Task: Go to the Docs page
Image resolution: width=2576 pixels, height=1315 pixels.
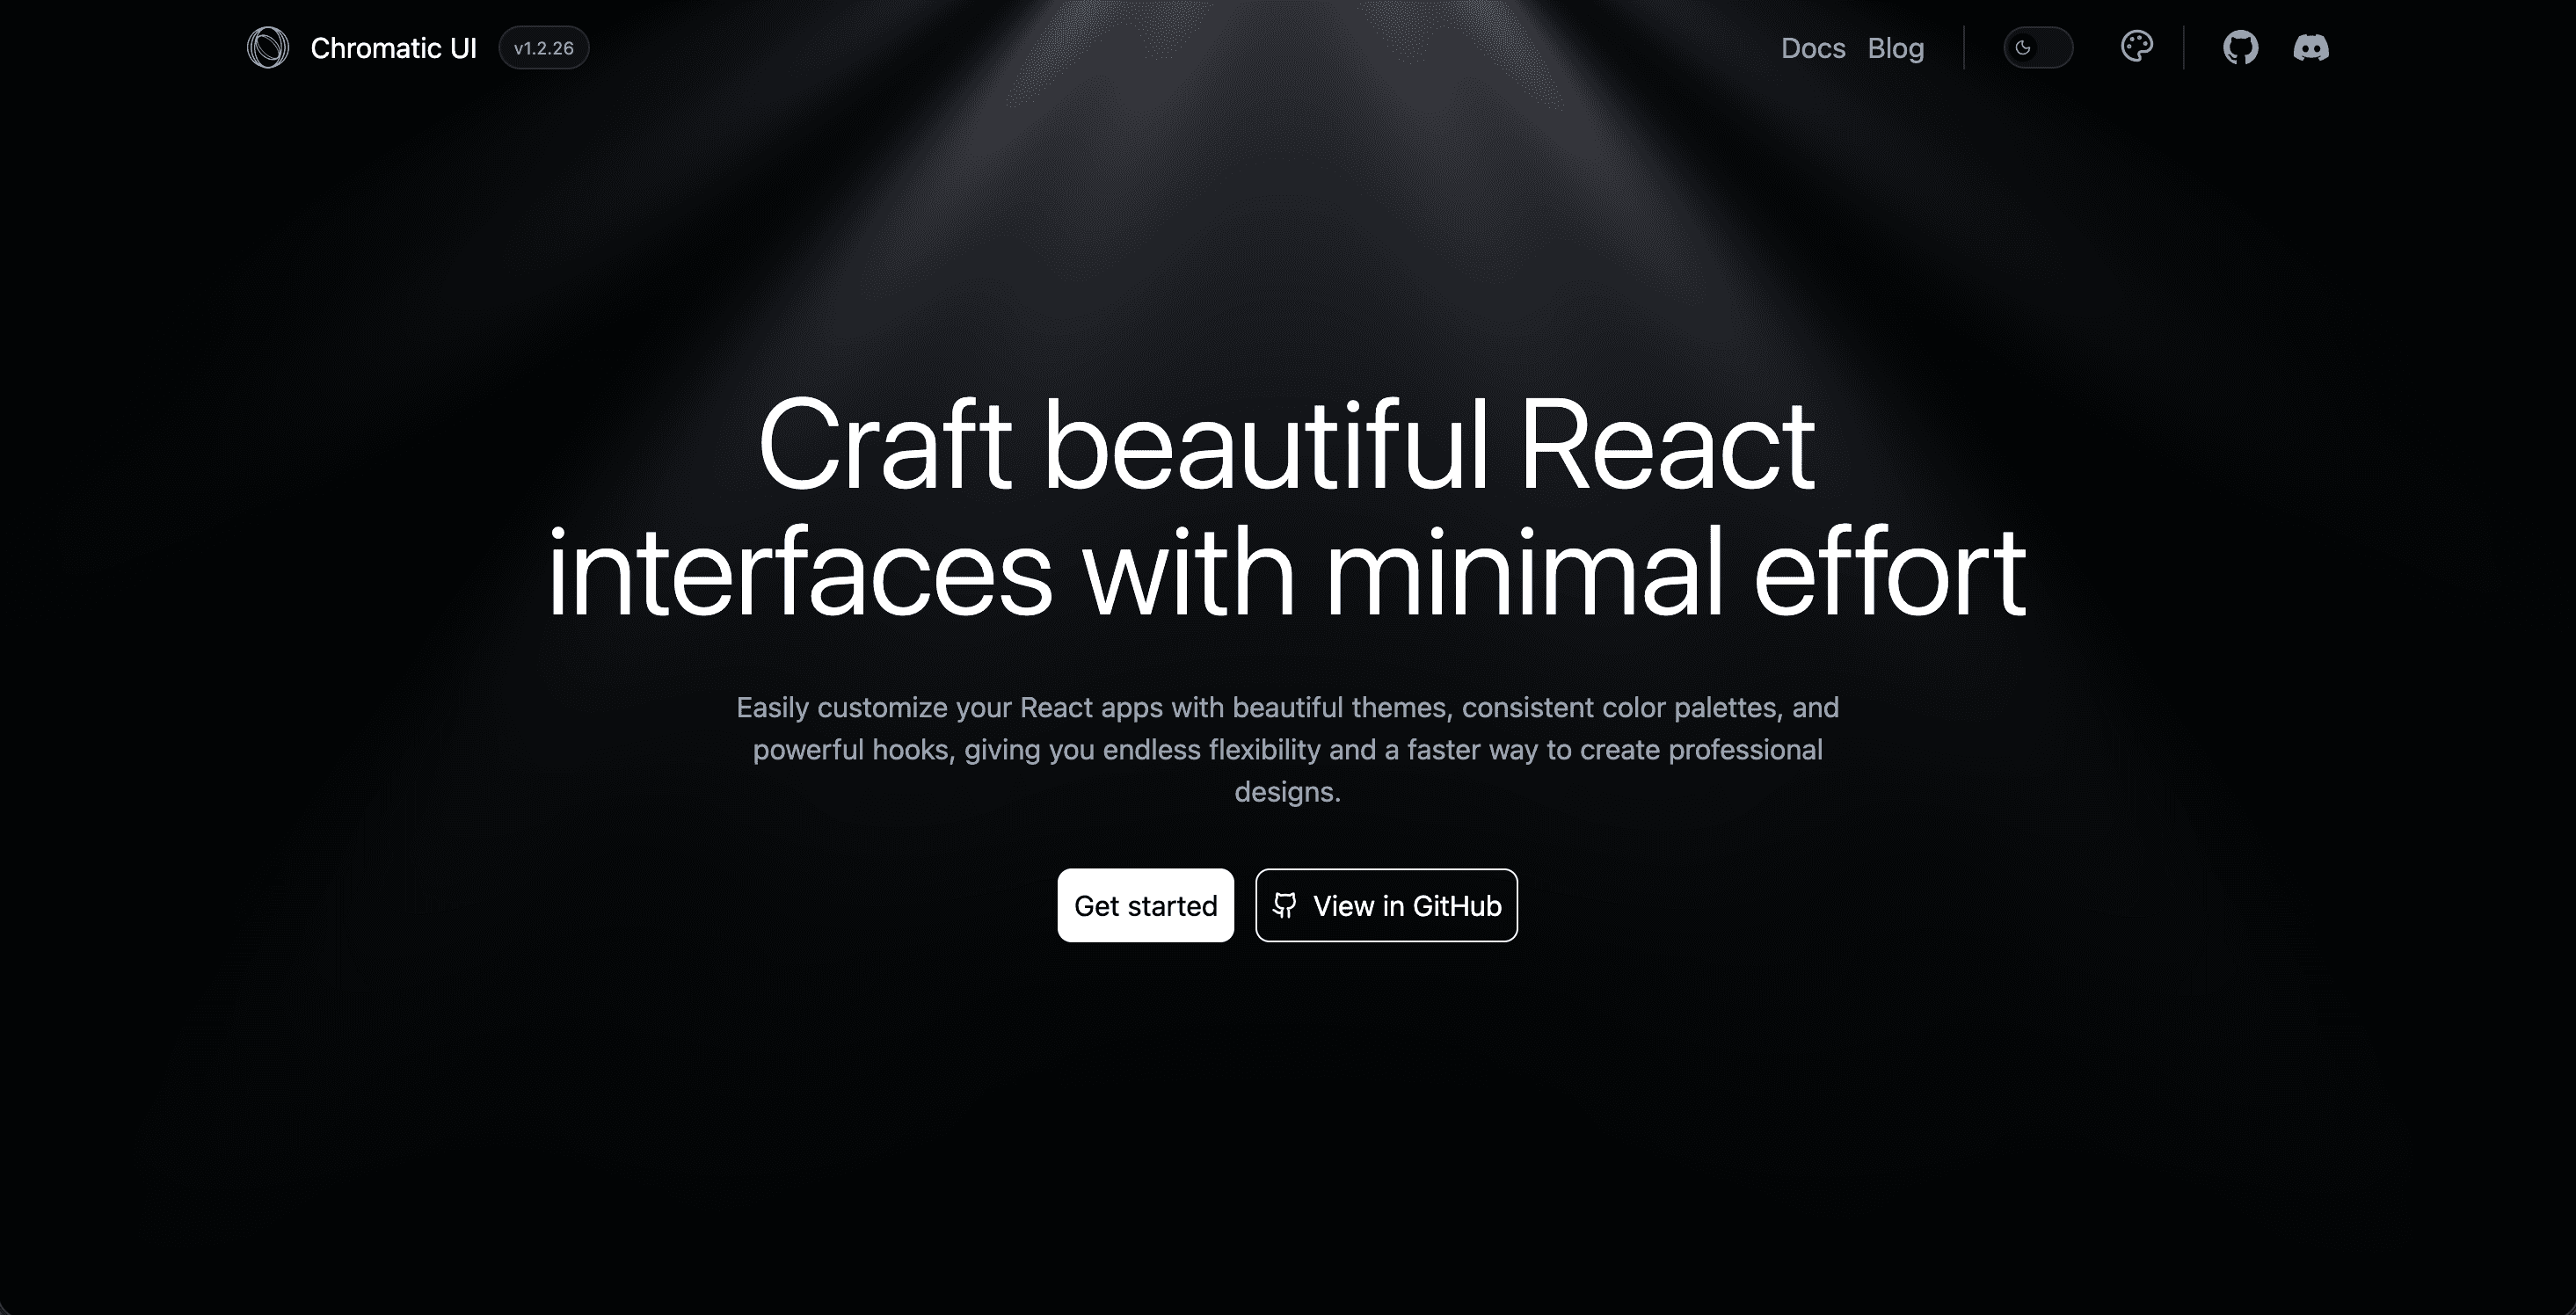Action: [1813, 48]
